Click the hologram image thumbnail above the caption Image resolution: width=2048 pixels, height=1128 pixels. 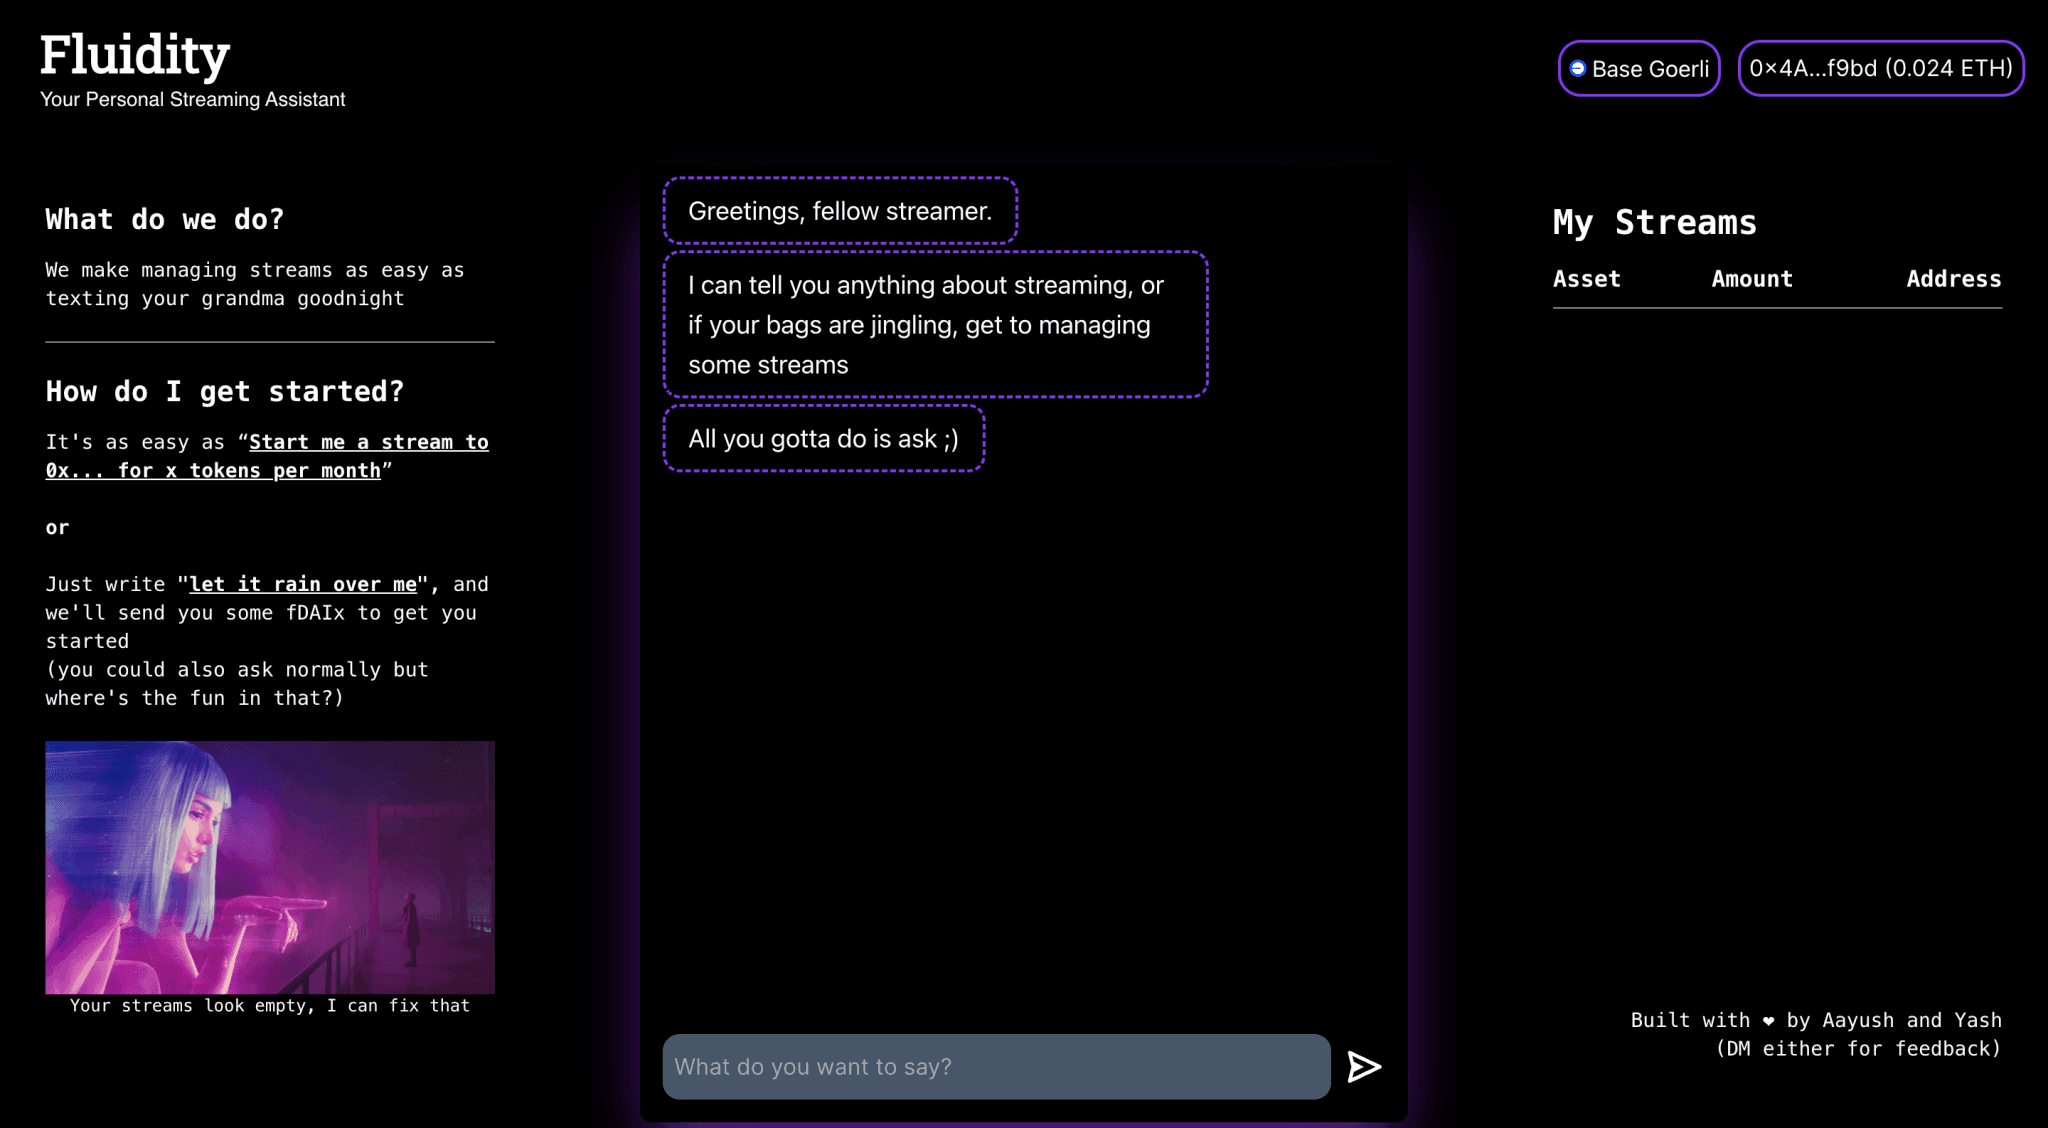point(269,867)
